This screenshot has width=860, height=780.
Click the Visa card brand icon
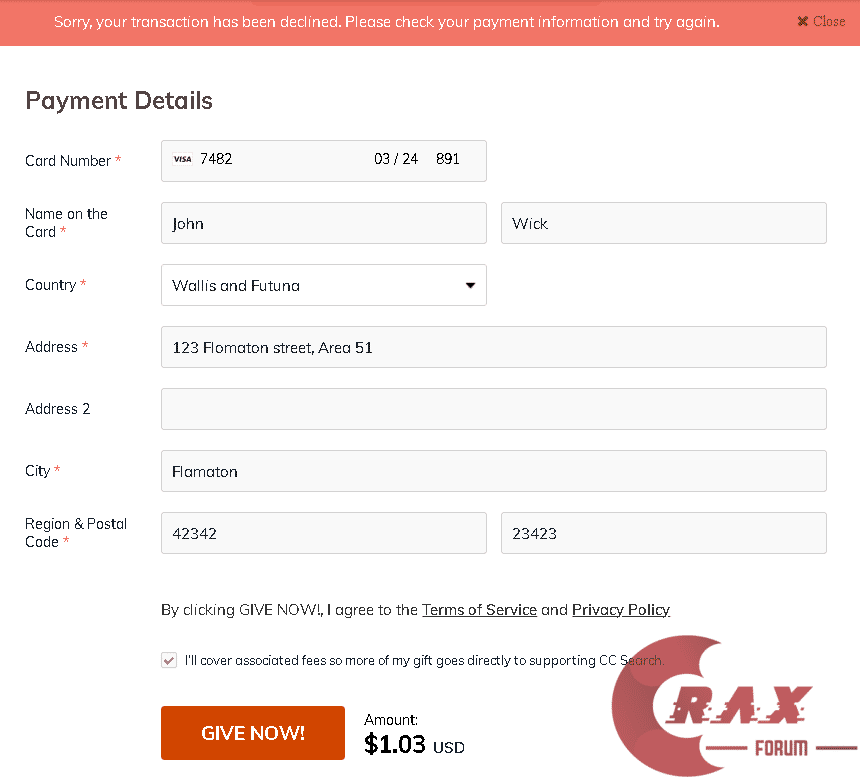tap(183, 159)
